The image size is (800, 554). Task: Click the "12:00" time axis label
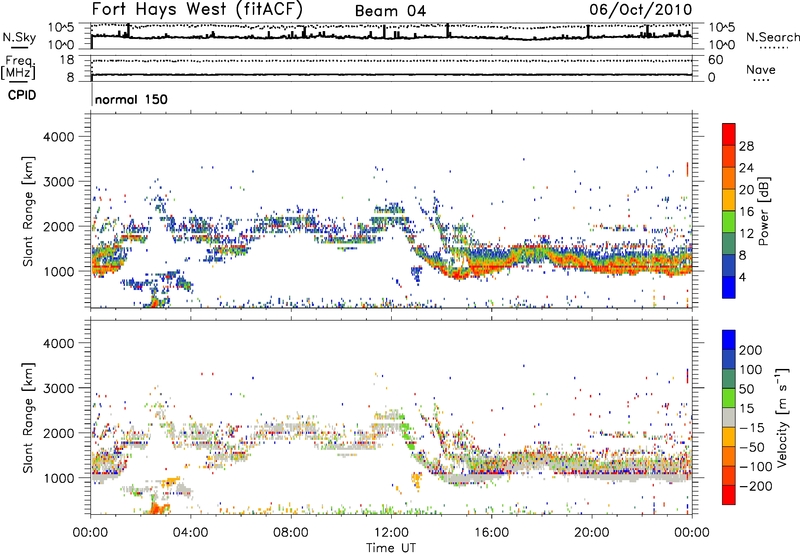pos(391,533)
